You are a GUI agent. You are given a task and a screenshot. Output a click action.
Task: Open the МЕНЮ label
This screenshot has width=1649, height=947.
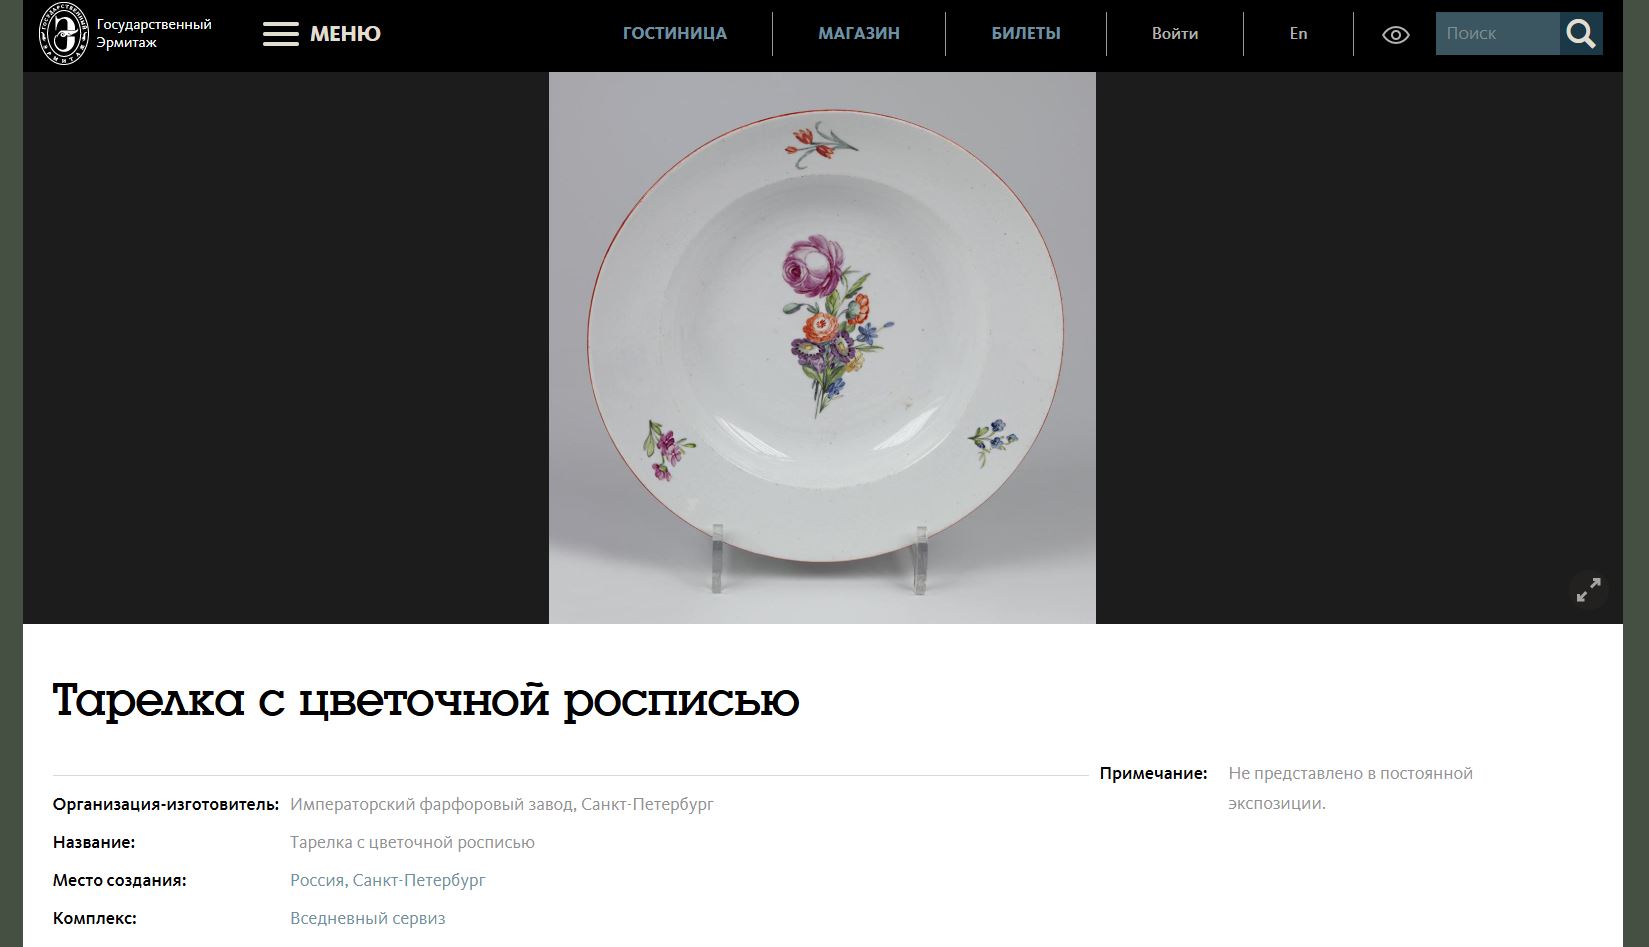(345, 34)
